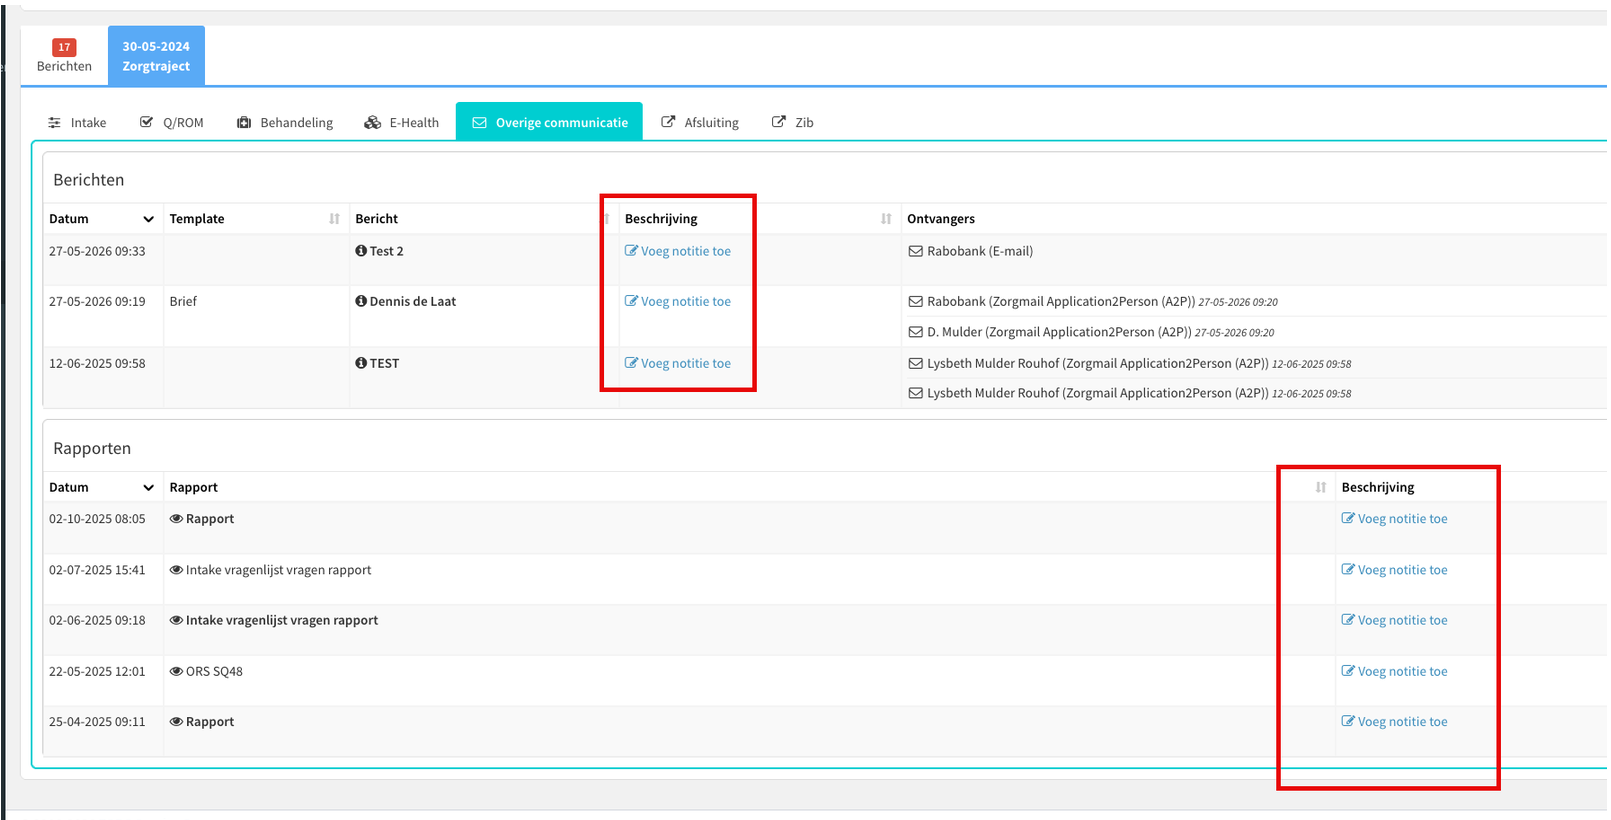
Task: Open the Afsluiting tab
Action: pyautogui.click(x=700, y=122)
